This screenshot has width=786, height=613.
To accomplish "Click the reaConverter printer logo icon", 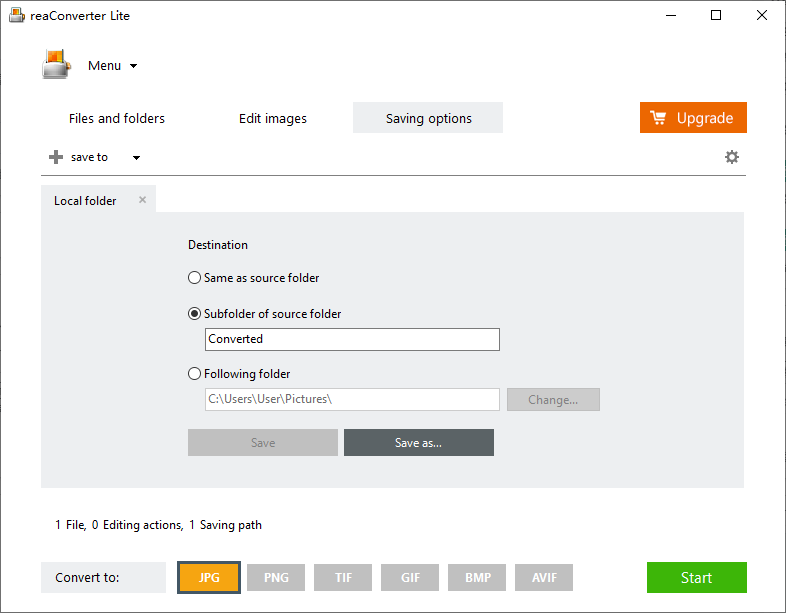I will click(56, 65).
